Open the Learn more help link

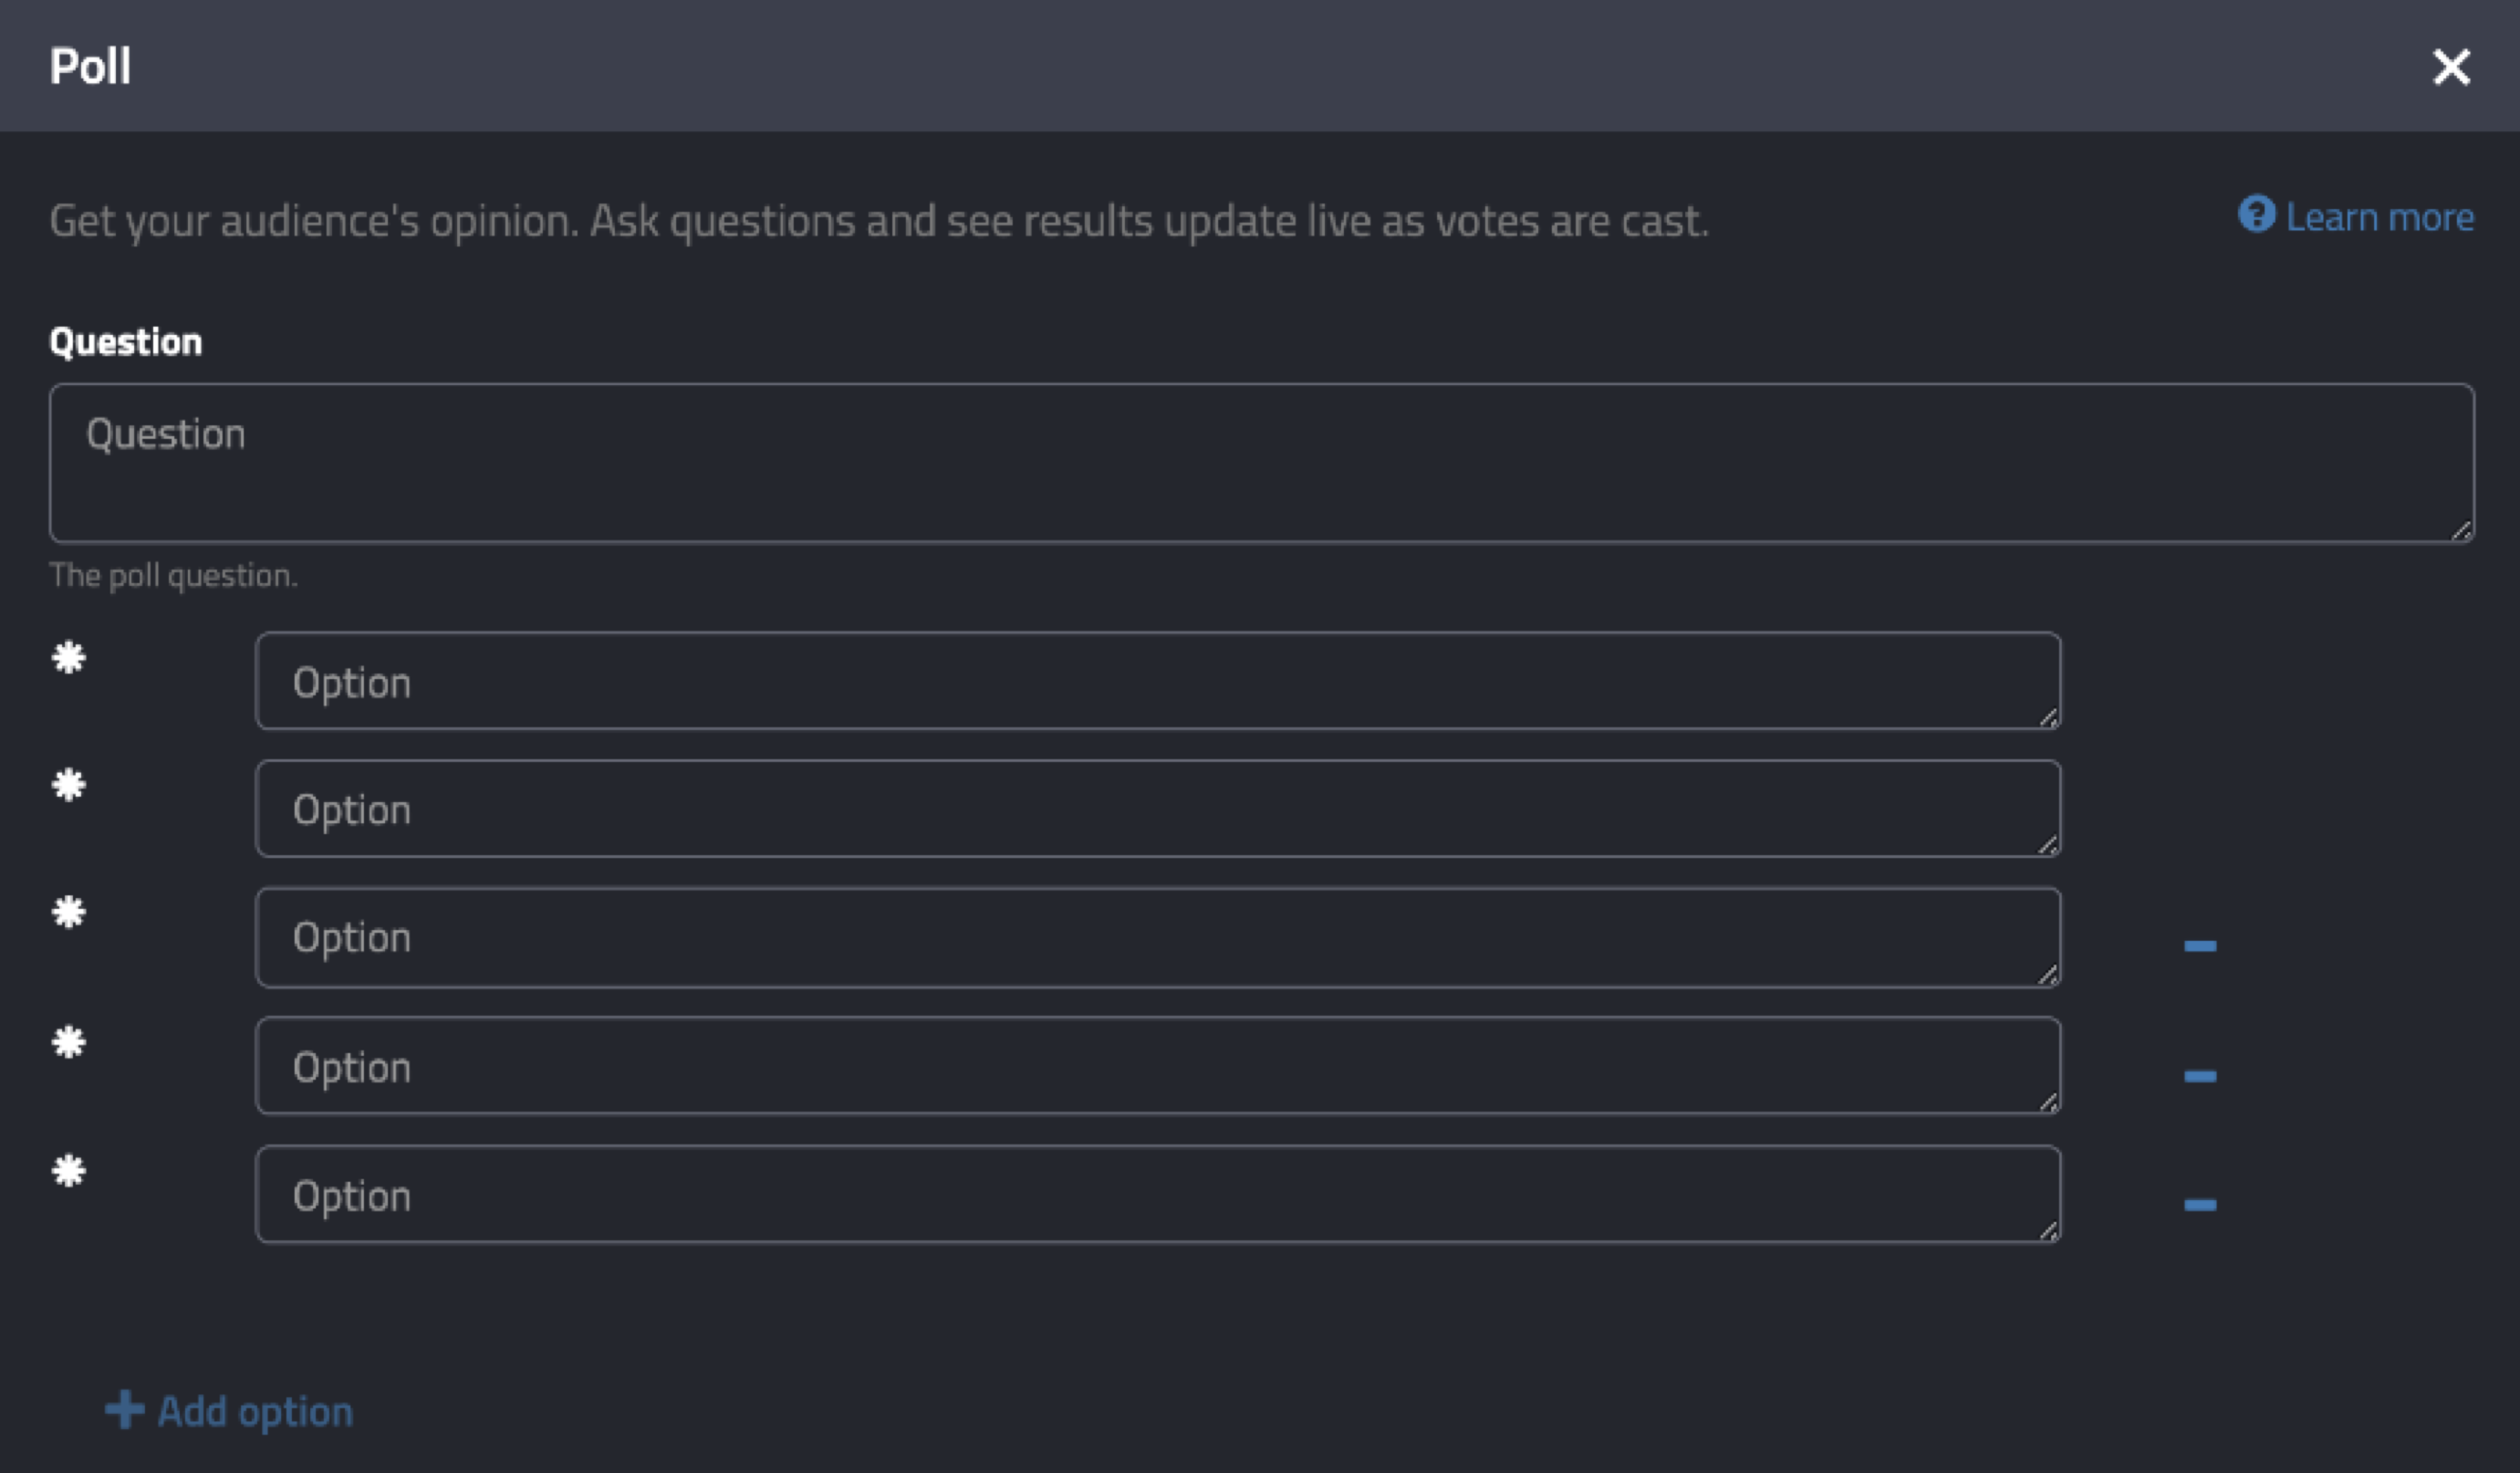pos(2356,217)
